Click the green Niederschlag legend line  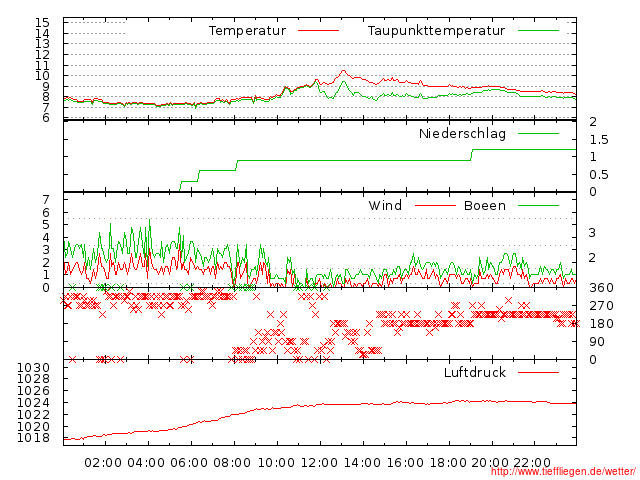[538, 133]
